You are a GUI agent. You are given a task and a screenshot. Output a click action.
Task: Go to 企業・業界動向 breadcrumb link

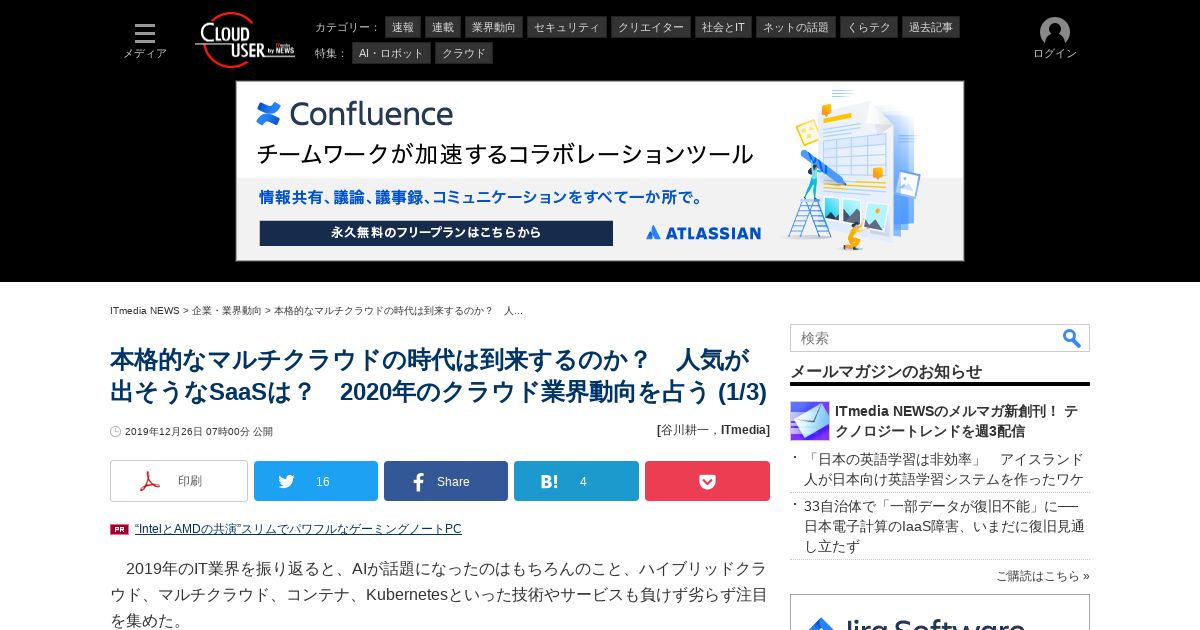(227, 311)
